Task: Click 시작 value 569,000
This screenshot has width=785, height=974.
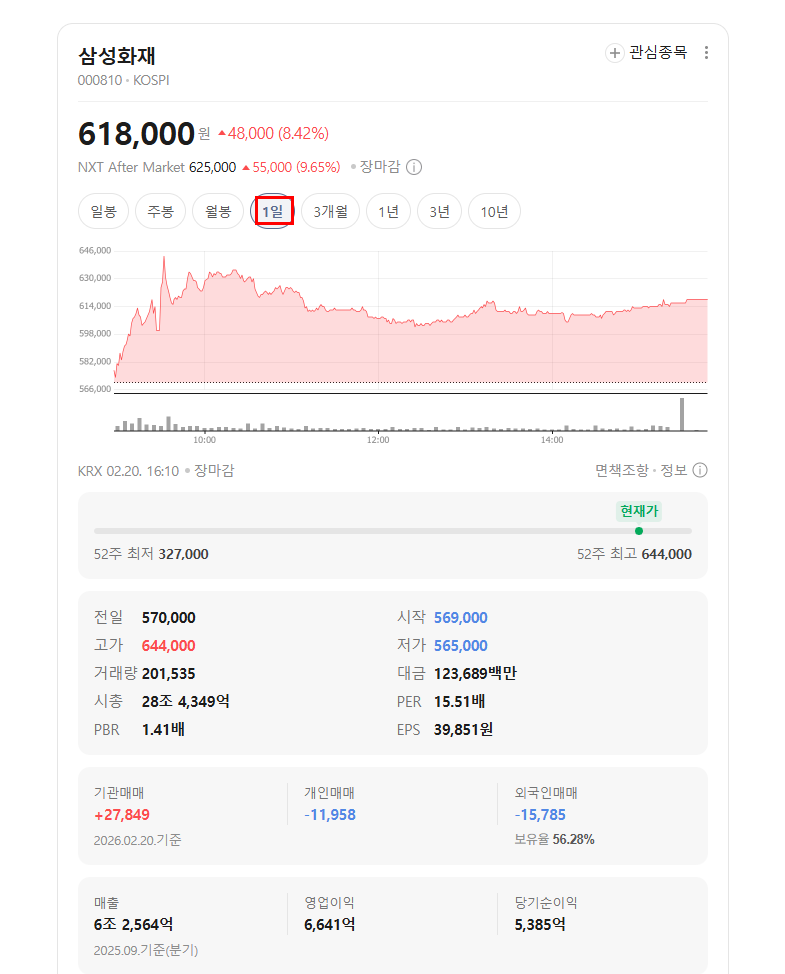Action: [x=461, y=617]
